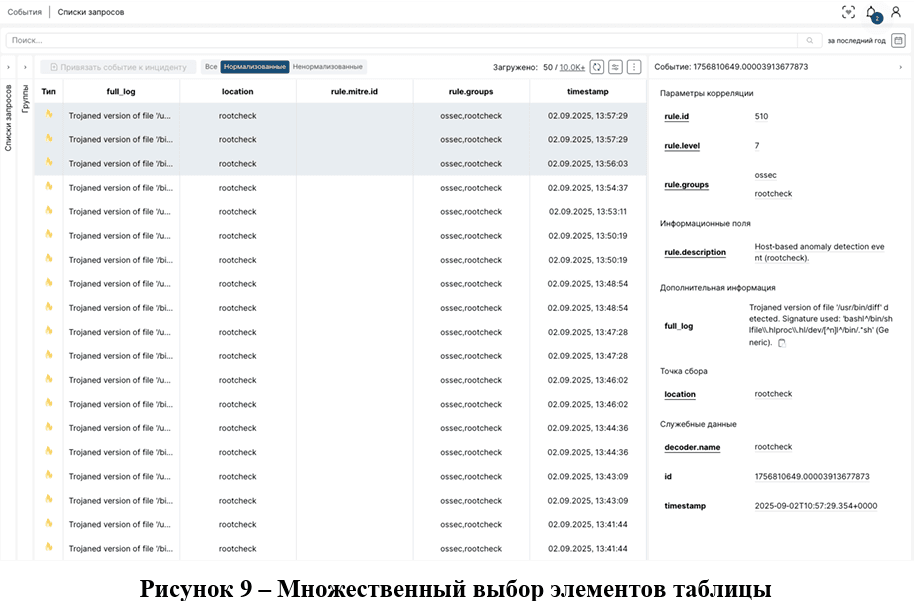Open the three-dot table options menu
The image size is (914, 601).
[x=633, y=67]
